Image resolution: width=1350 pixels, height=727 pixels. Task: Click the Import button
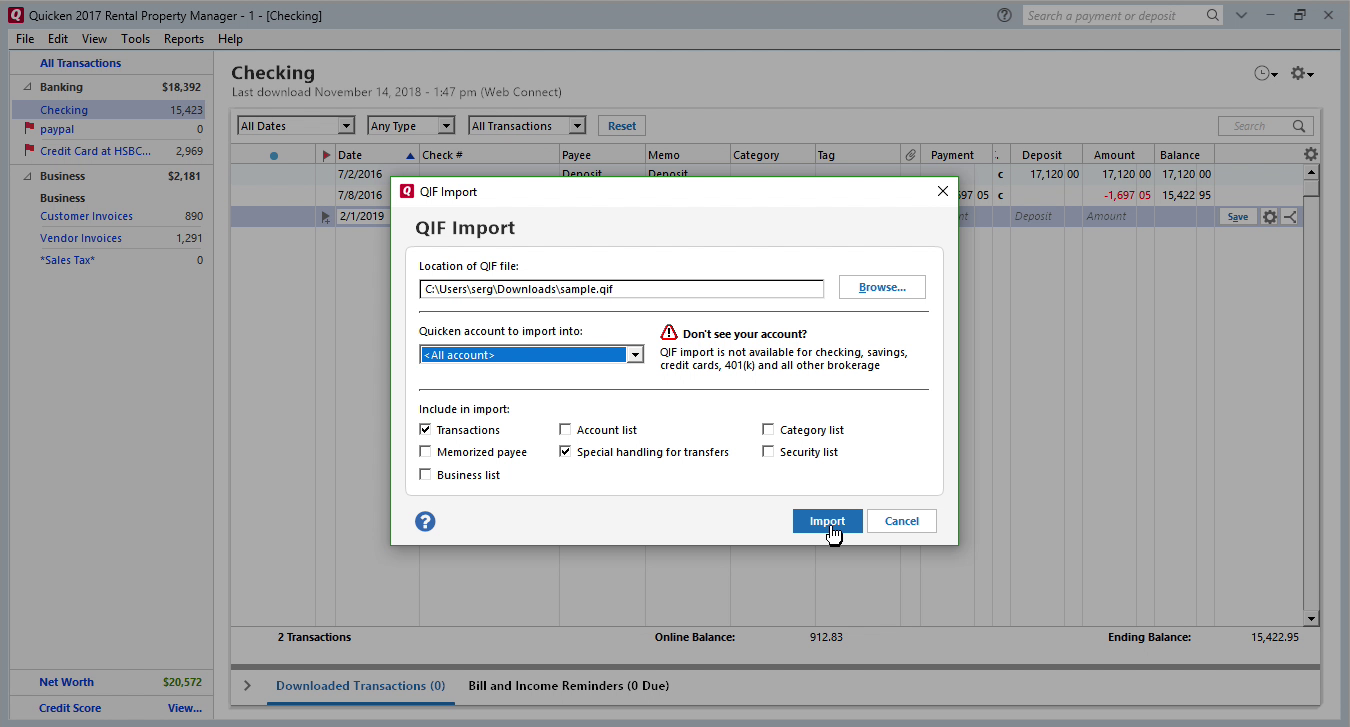click(x=828, y=521)
